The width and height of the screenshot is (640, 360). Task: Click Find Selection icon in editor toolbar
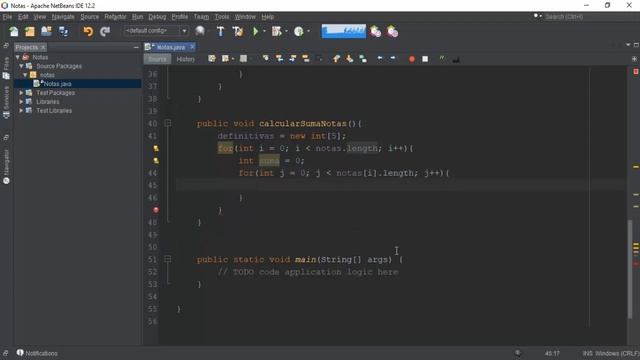(266, 59)
